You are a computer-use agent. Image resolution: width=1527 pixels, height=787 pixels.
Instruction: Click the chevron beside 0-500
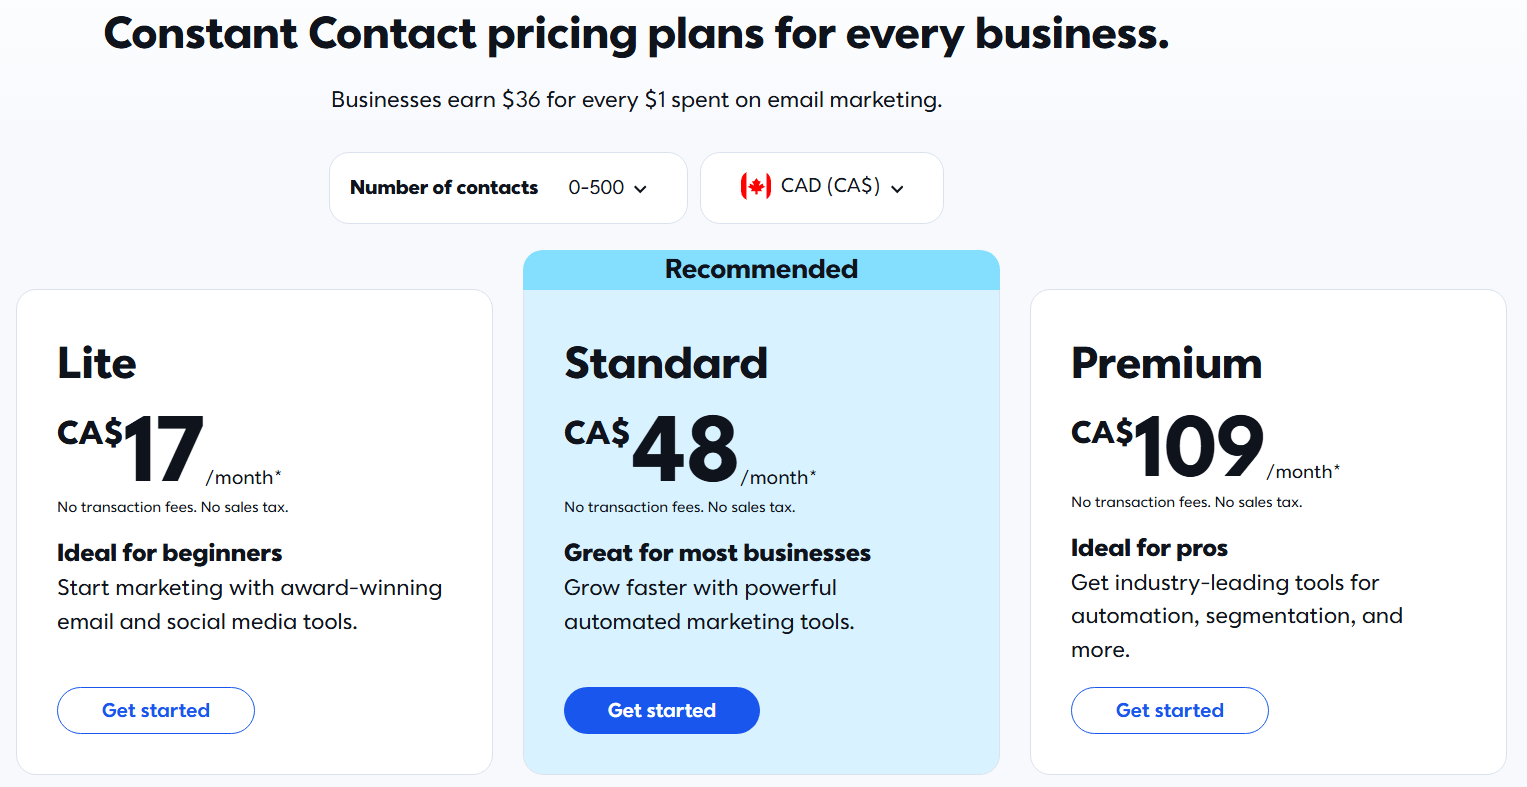pyautogui.click(x=641, y=188)
